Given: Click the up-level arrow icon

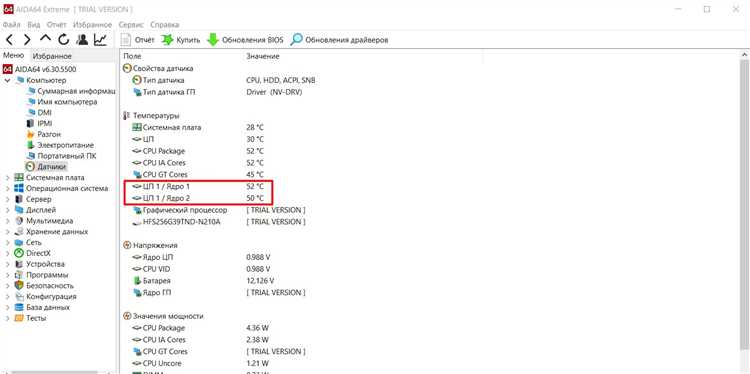Looking at the screenshot, I should (45, 39).
